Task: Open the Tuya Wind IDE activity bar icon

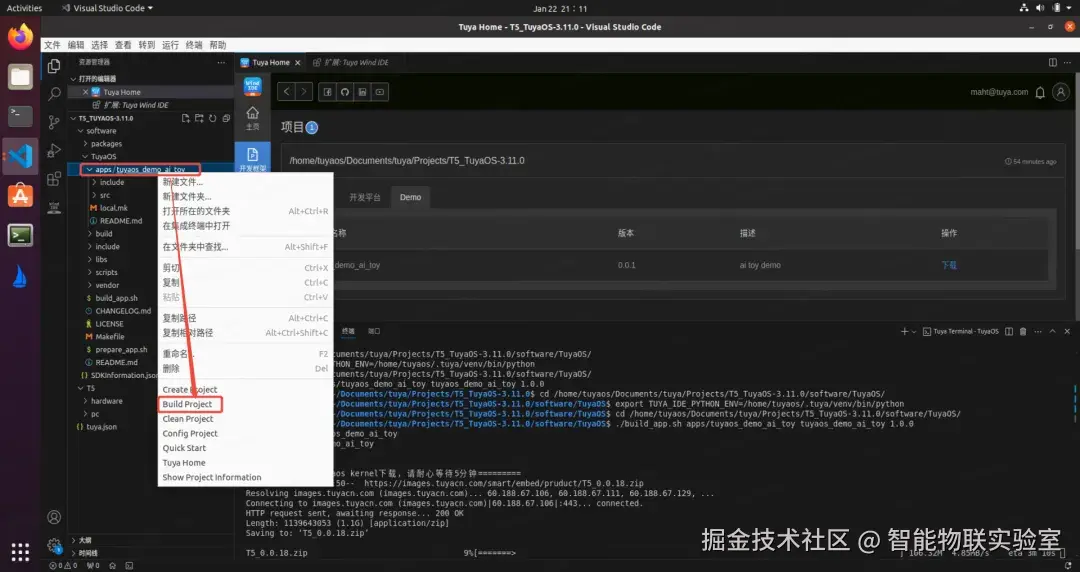Action: 54,207
